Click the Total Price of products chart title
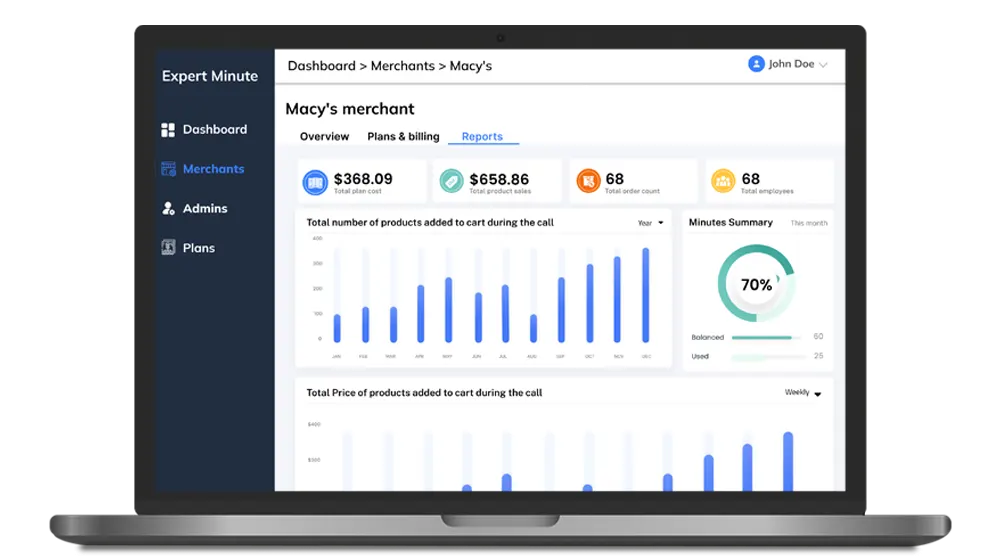 [424, 393]
